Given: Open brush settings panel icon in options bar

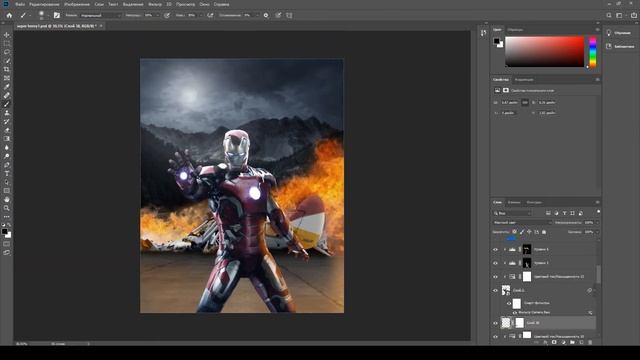Looking at the screenshot, I should point(57,15).
